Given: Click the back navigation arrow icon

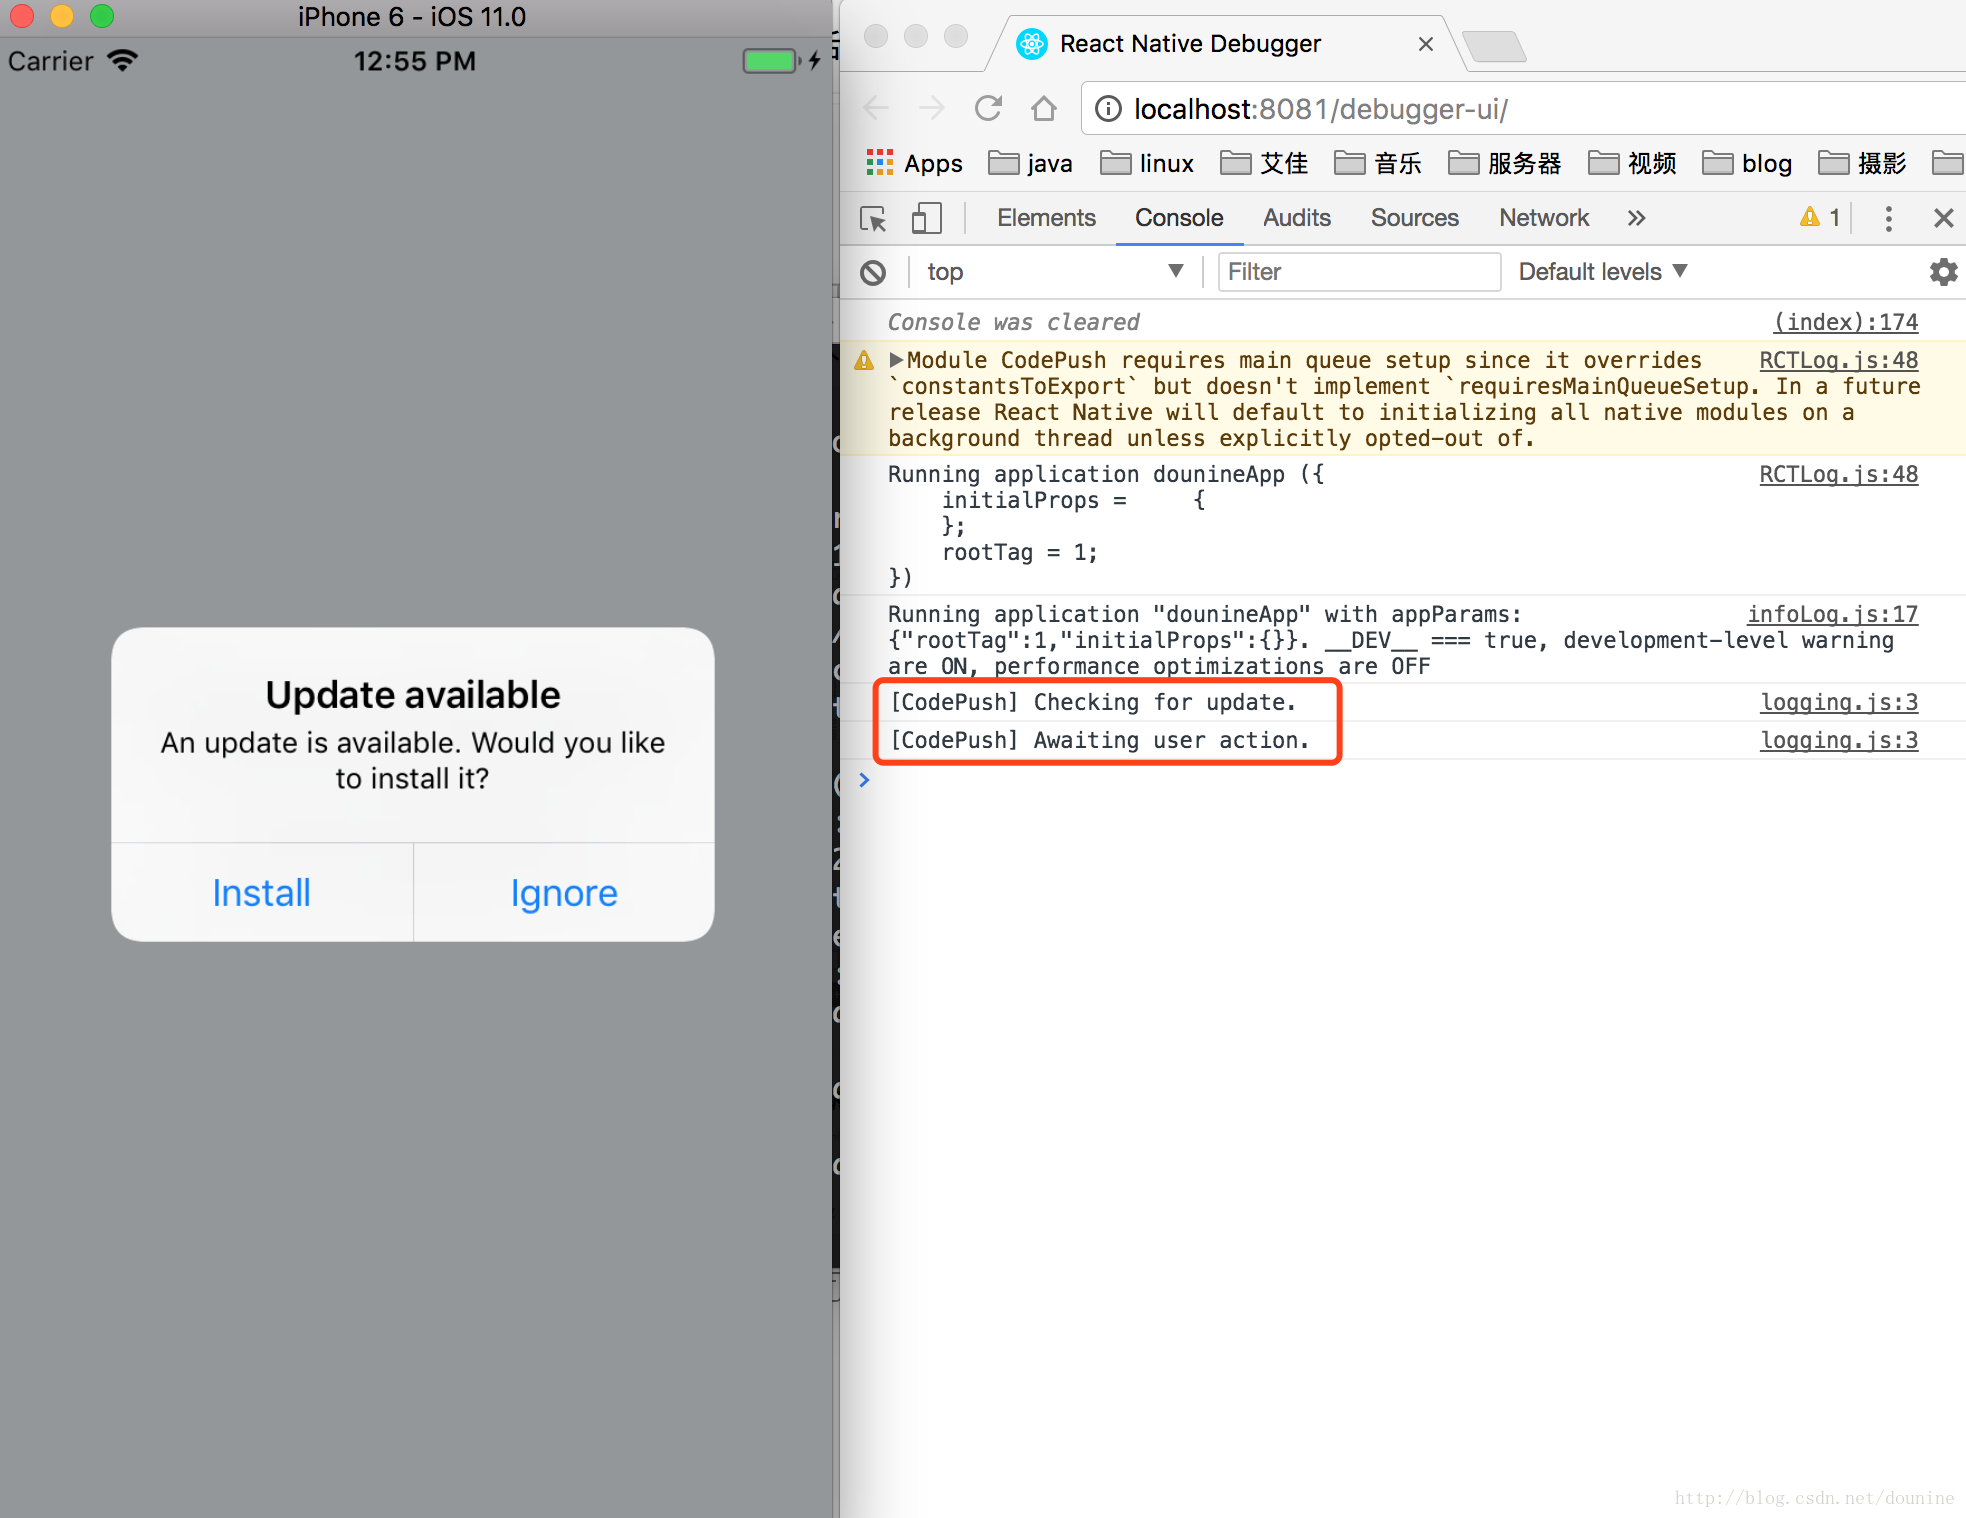Looking at the screenshot, I should pyautogui.click(x=885, y=108).
